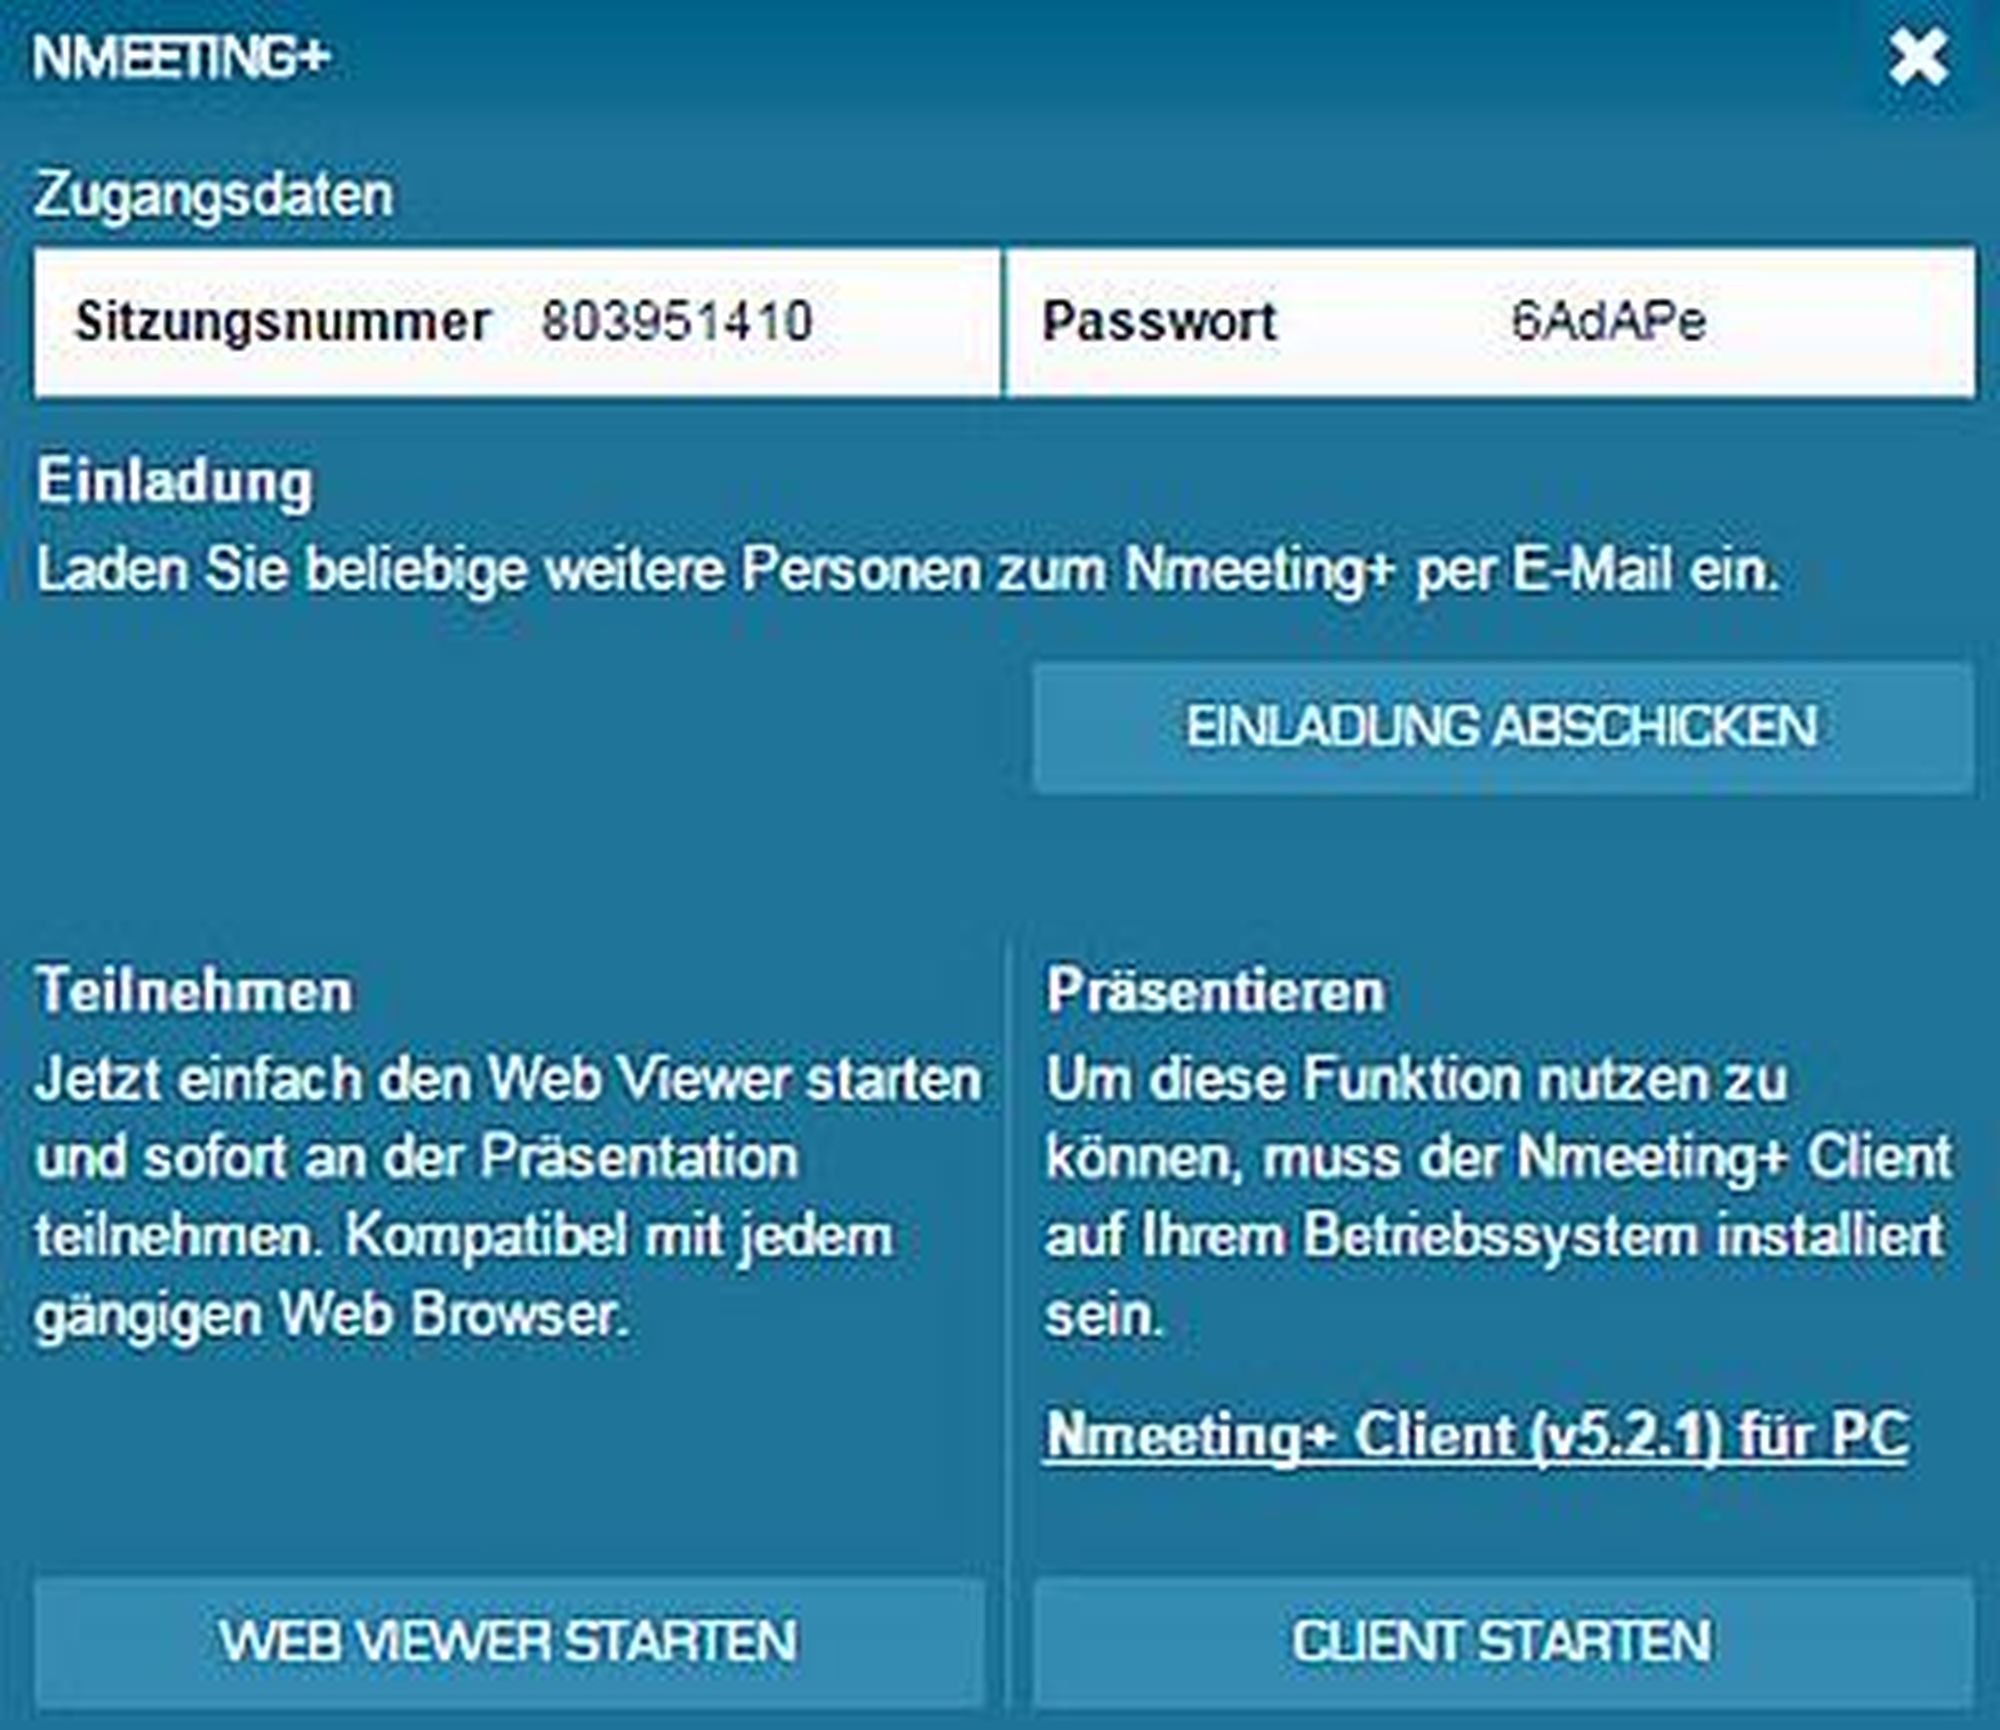Select the Passwort label
2000x1730 pixels.
tap(1159, 322)
